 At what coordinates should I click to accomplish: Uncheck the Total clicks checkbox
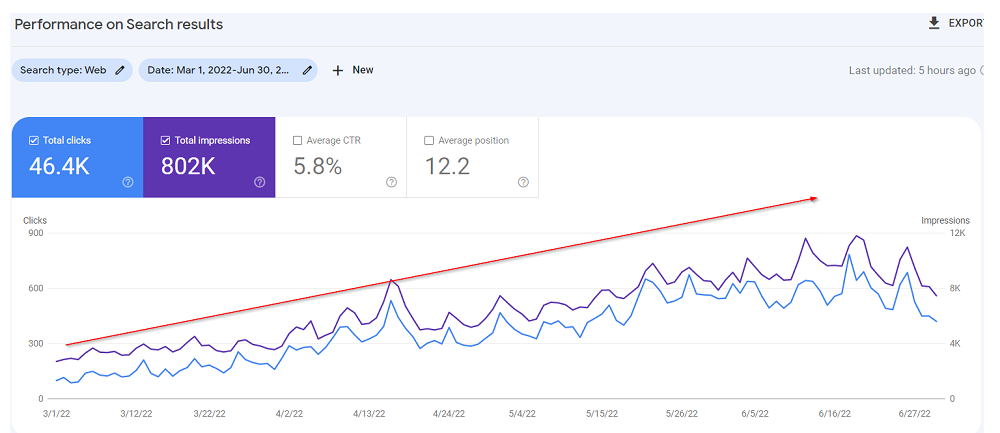[x=34, y=141]
